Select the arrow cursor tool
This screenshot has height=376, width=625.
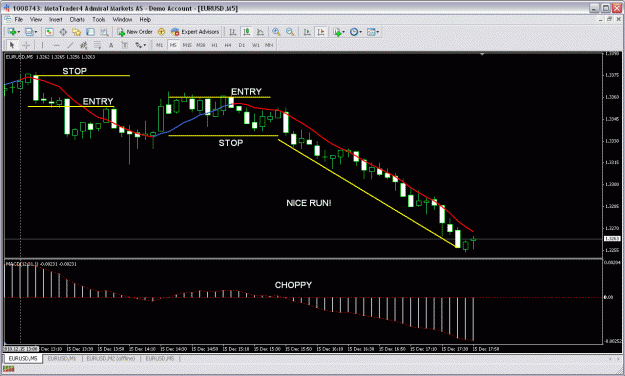coord(12,45)
